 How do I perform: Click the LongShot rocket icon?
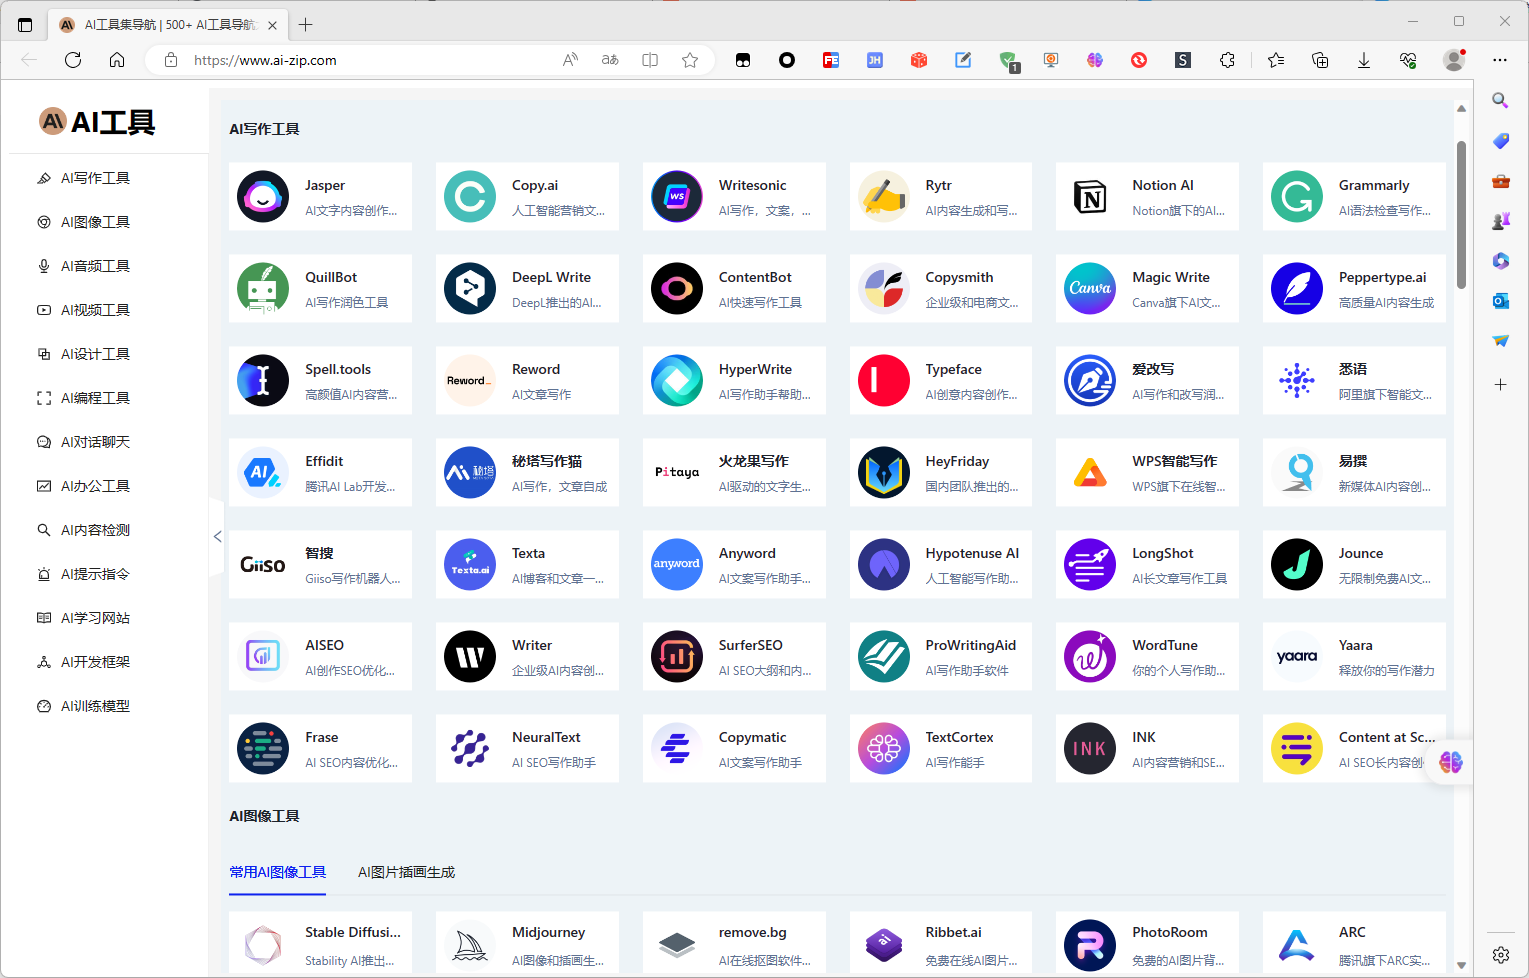(1090, 565)
